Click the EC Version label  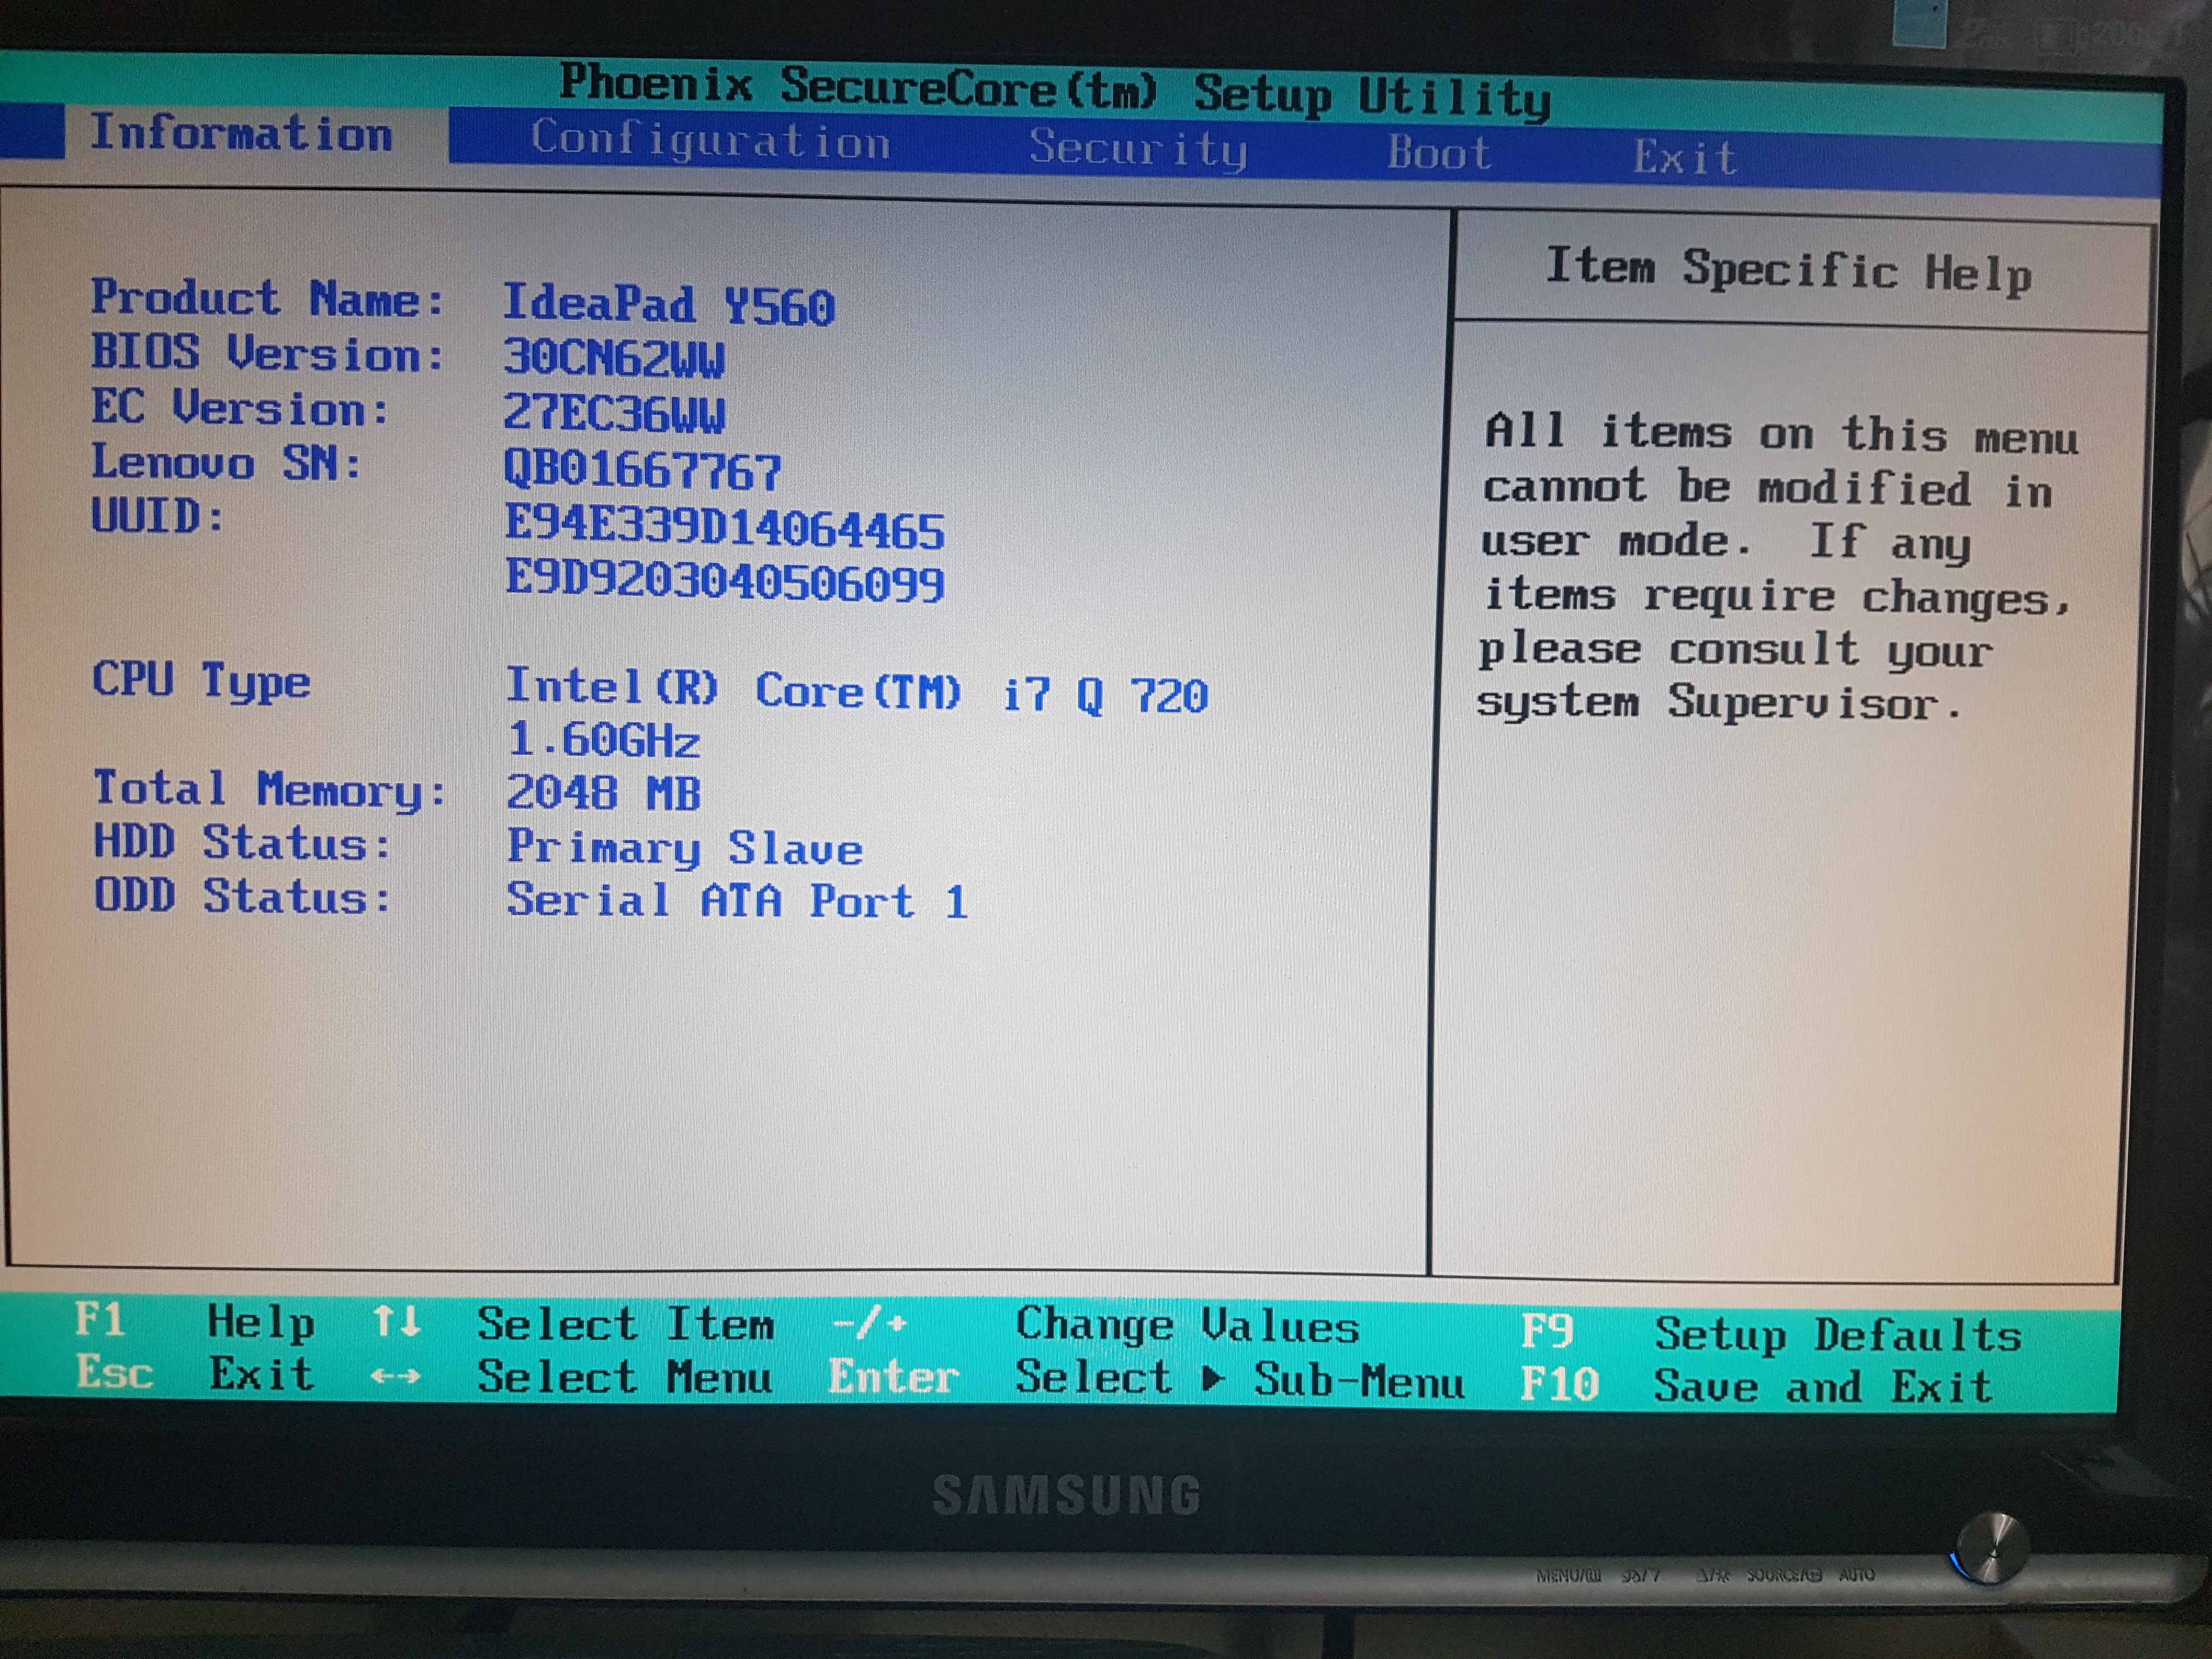coord(240,408)
